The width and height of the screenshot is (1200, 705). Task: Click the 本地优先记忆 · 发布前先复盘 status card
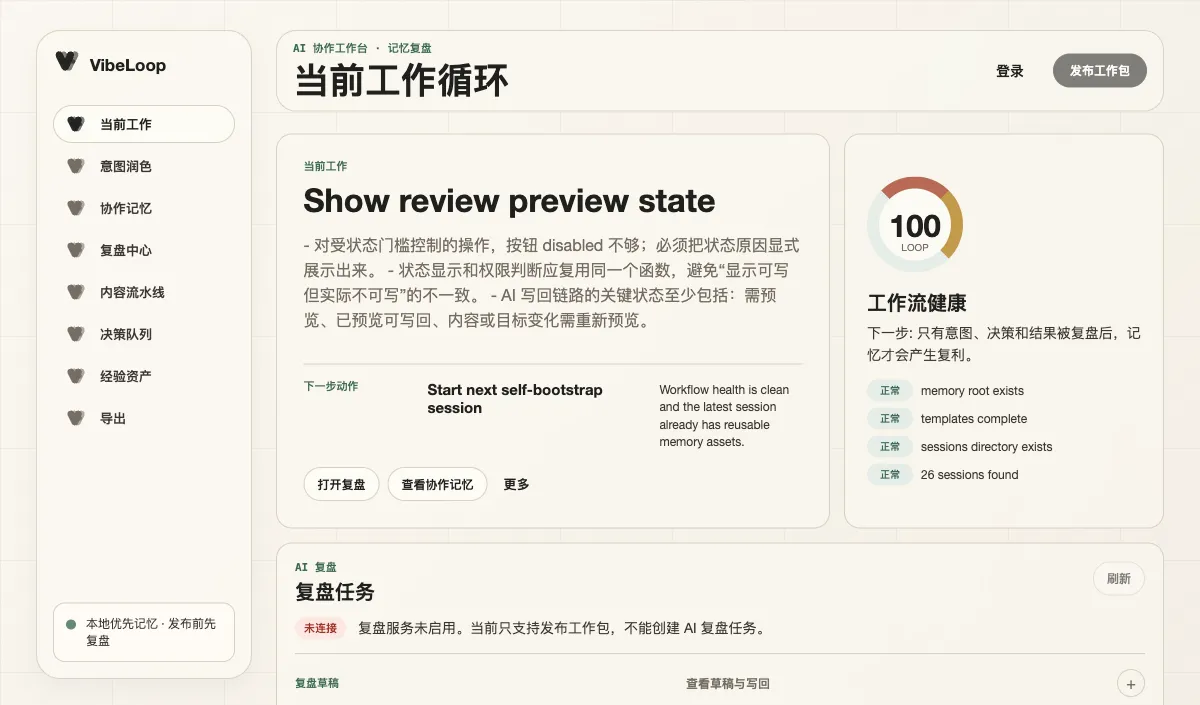tap(144, 632)
